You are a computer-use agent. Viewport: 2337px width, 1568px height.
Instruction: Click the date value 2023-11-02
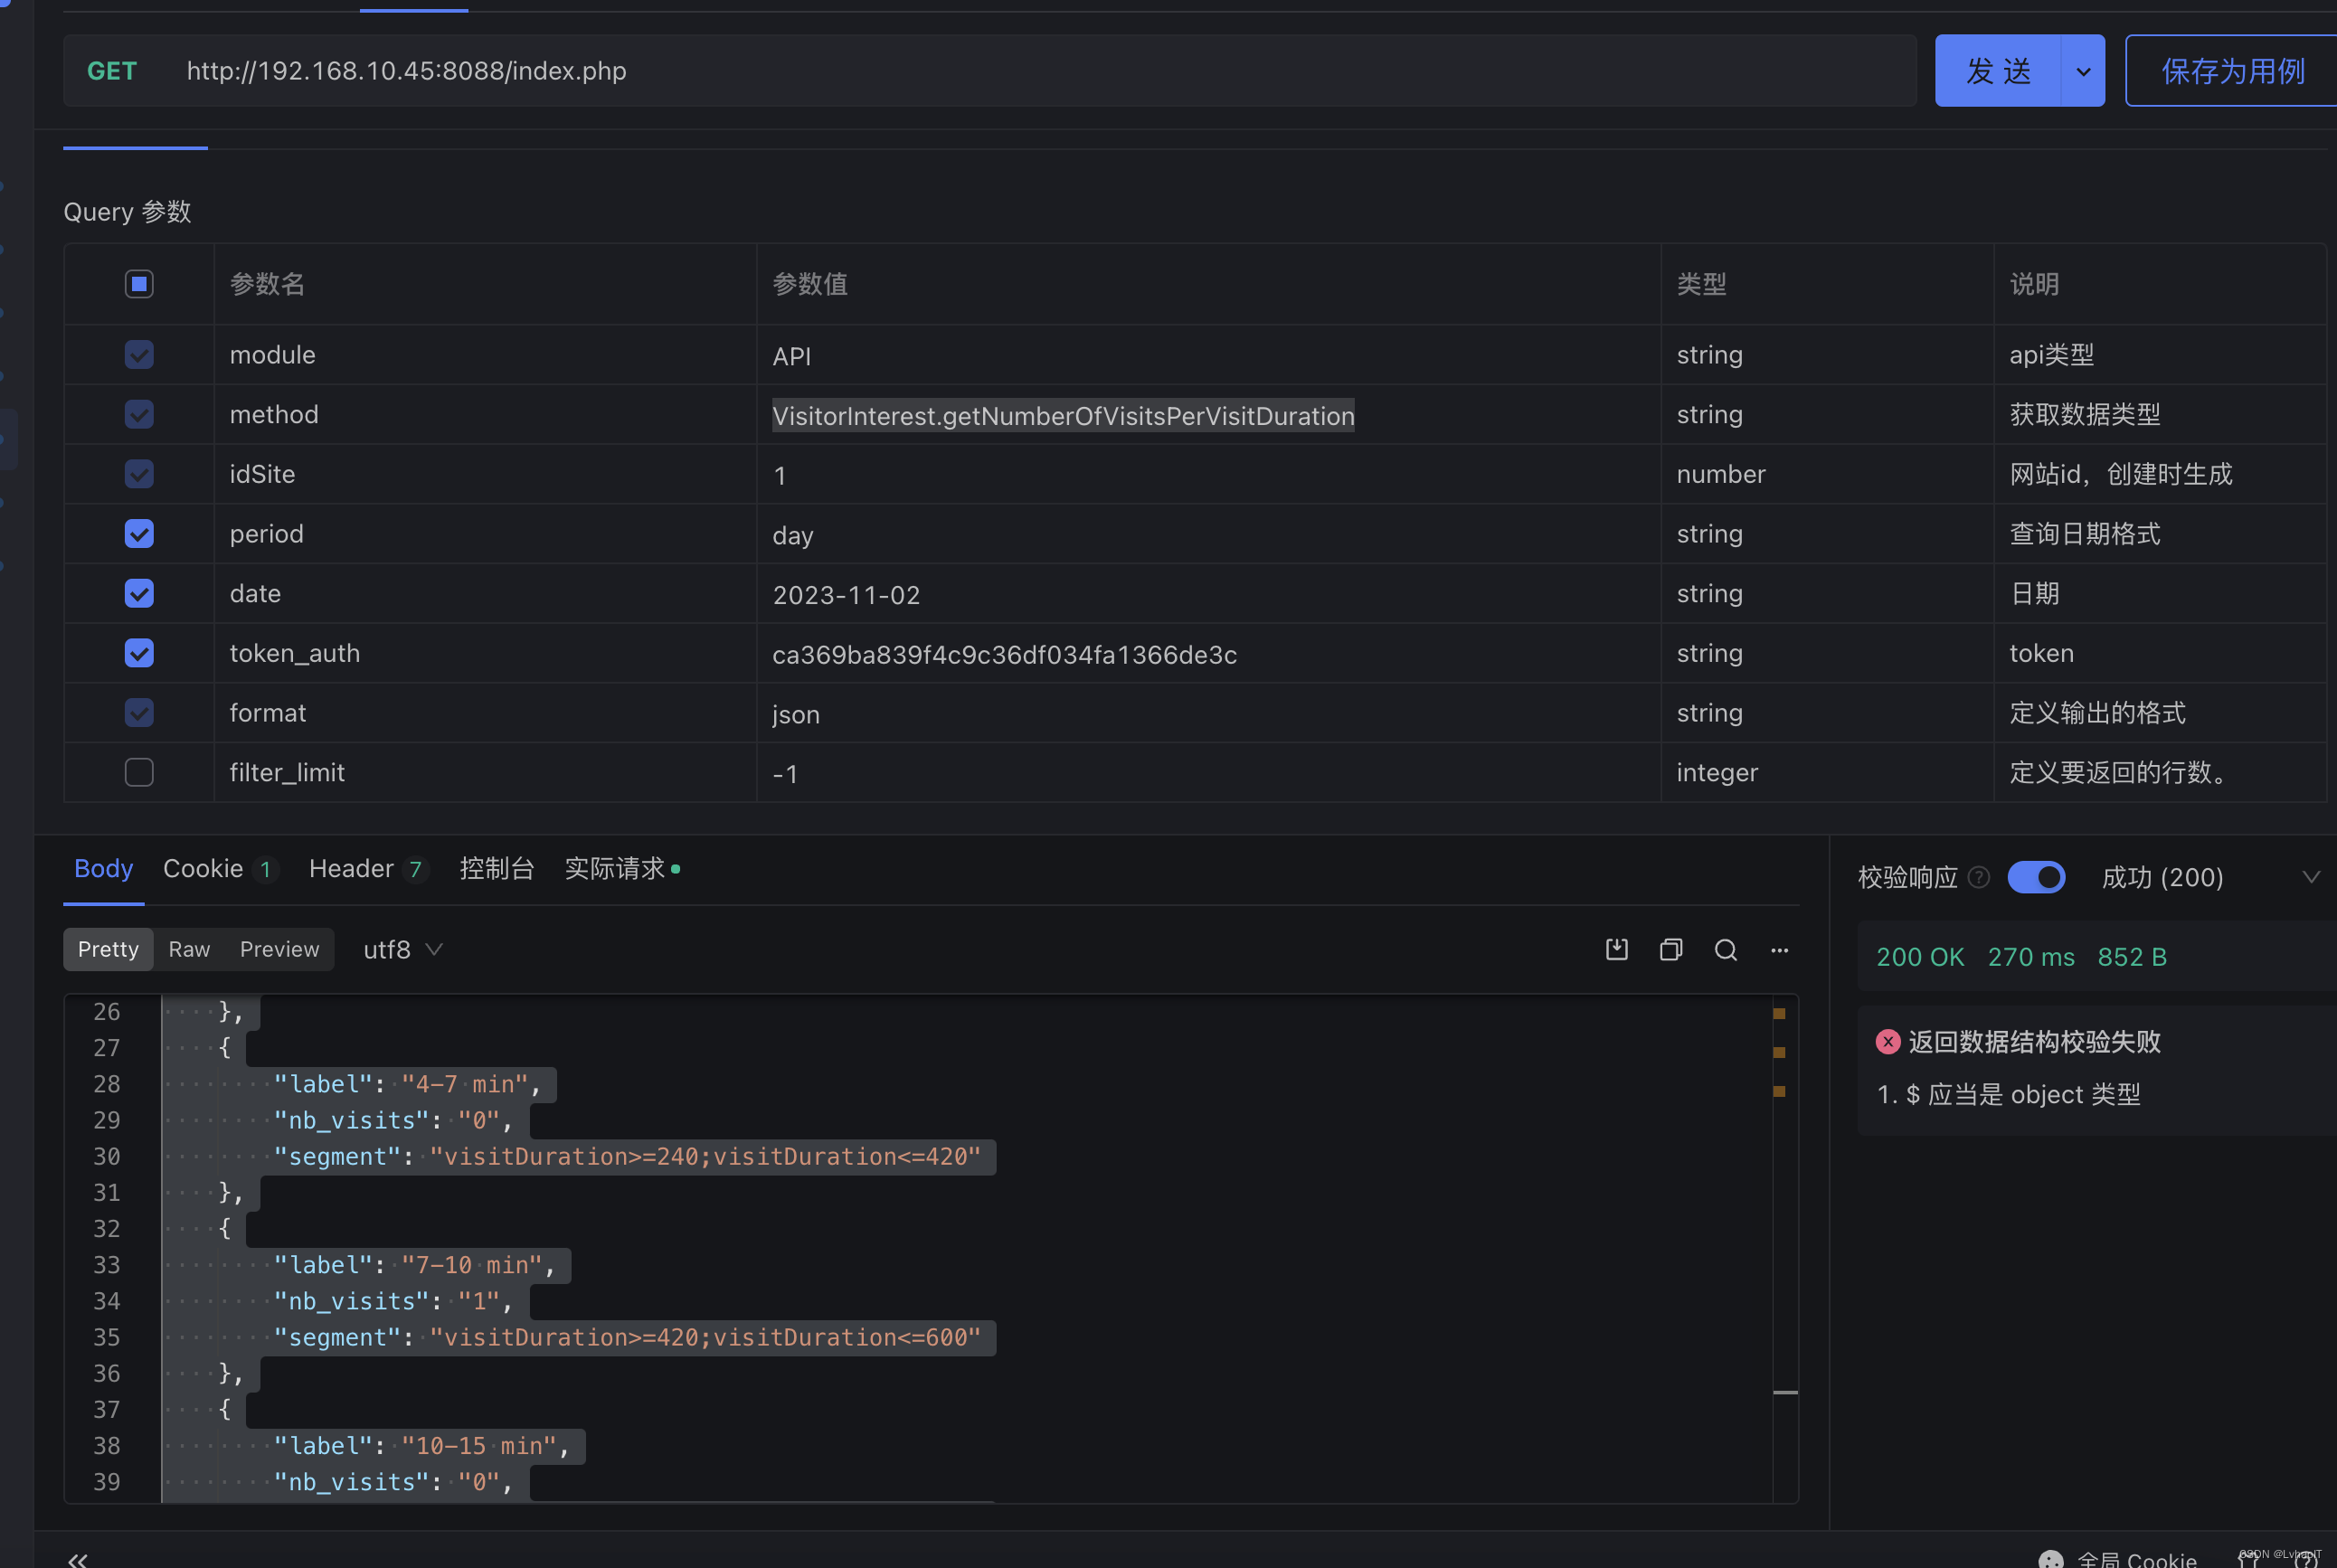point(846,595)
